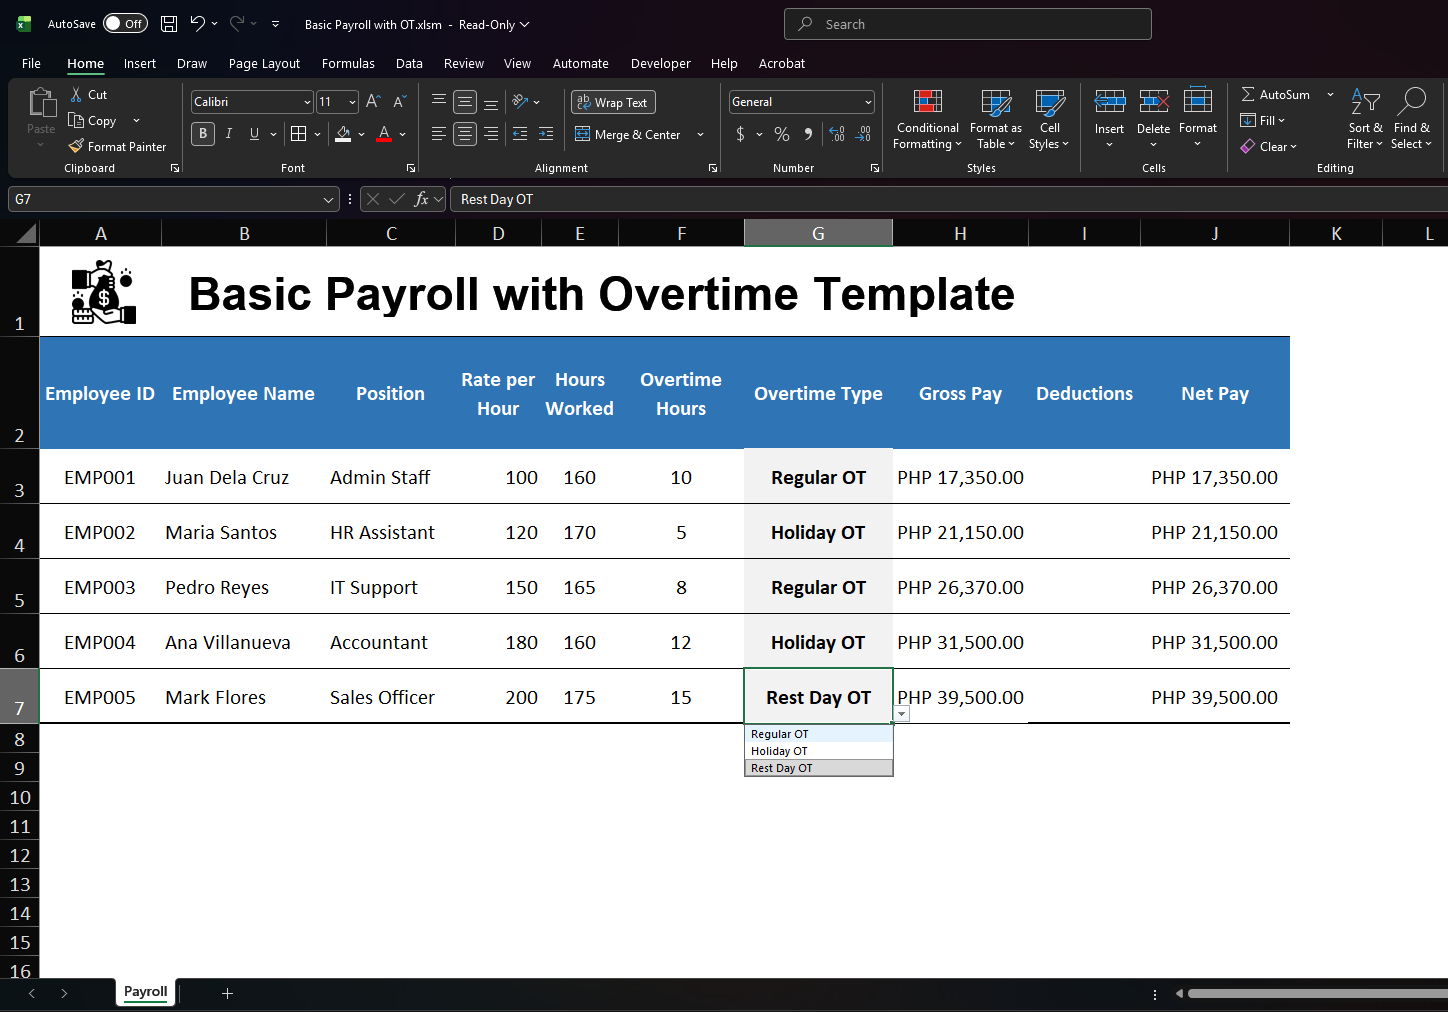Open Conditional Formatting options

926,119
